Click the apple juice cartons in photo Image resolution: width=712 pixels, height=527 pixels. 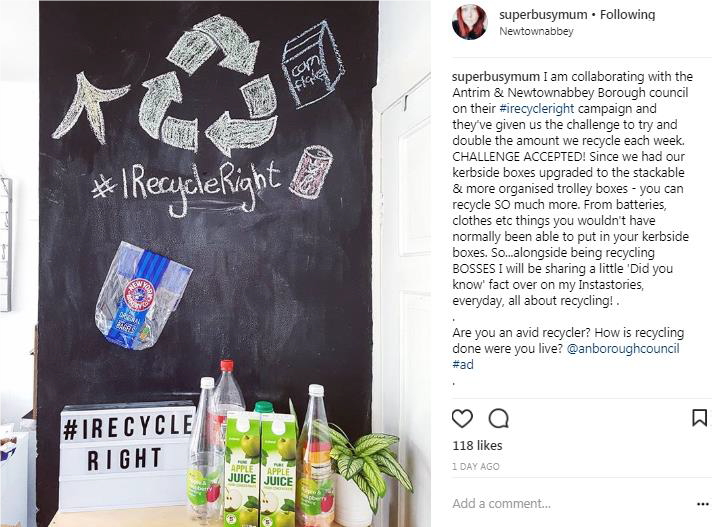tap(260, 468)
